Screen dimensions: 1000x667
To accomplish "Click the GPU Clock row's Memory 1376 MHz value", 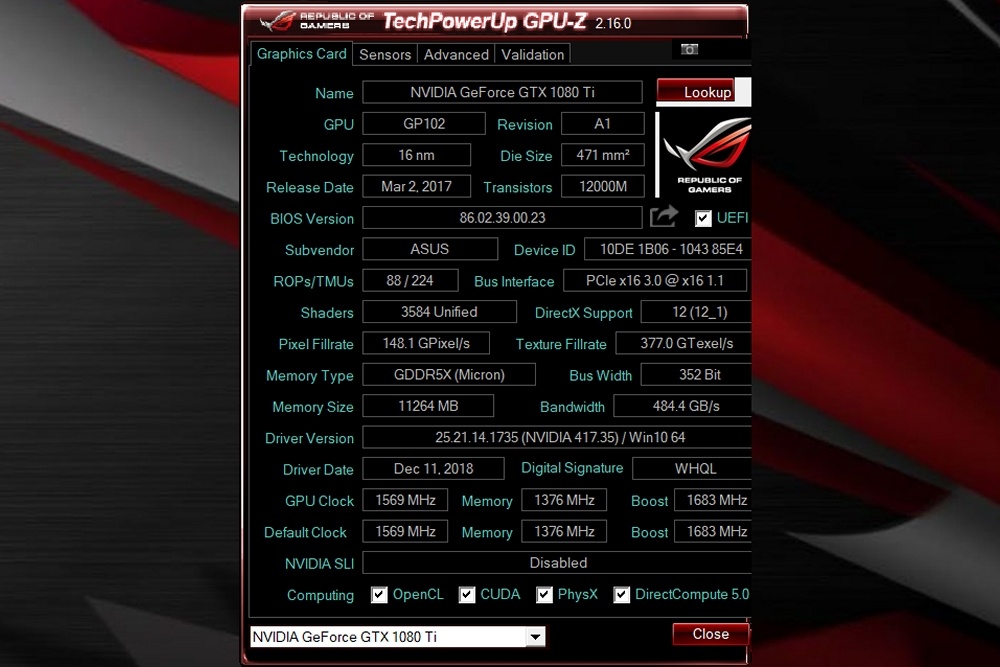I will [x=564, y=500].
